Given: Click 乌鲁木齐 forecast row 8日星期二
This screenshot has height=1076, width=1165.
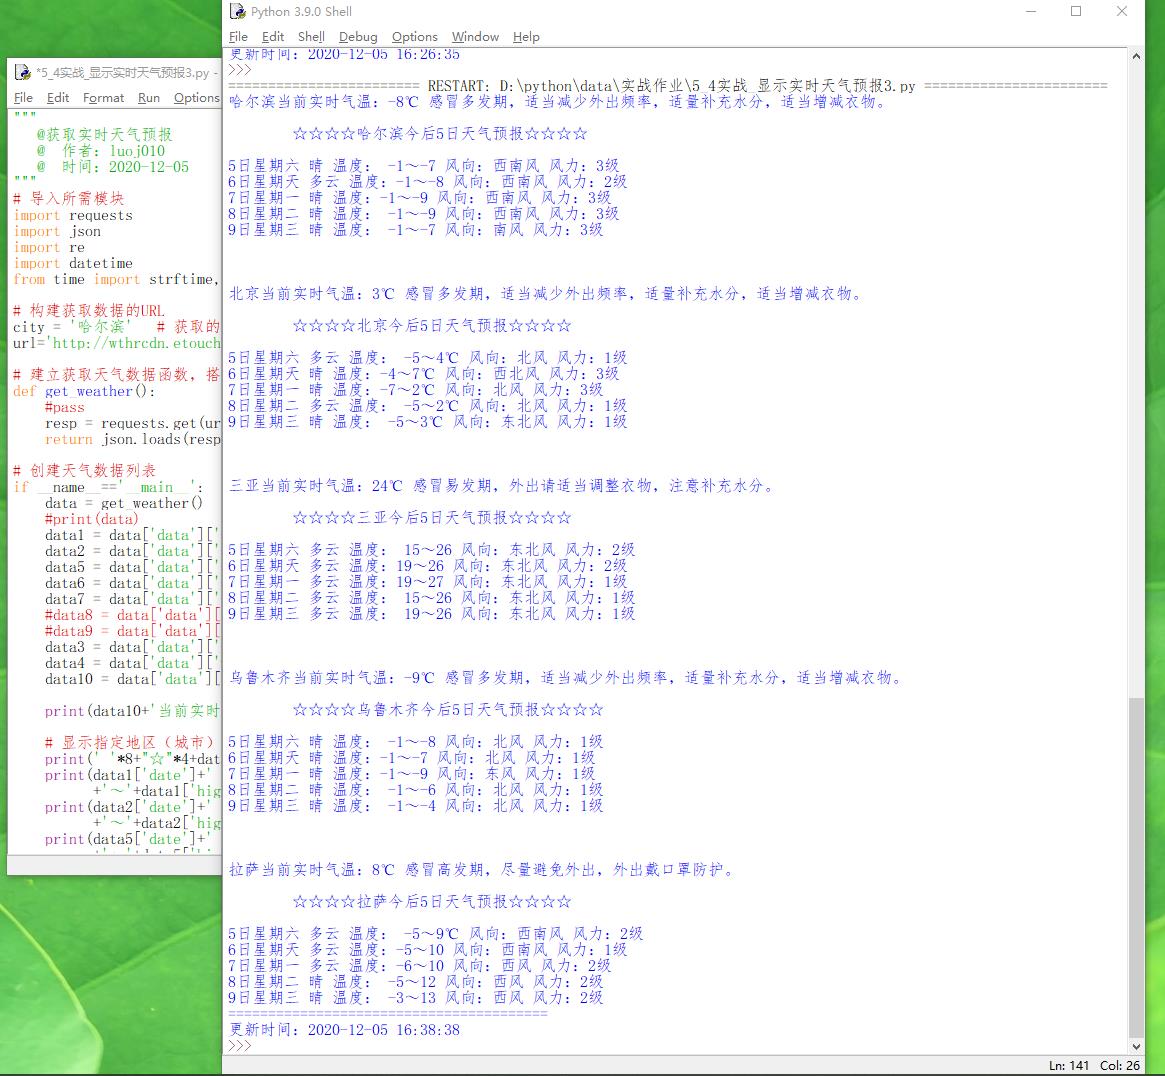Looking at the screenshot, I should click(415, 790).
